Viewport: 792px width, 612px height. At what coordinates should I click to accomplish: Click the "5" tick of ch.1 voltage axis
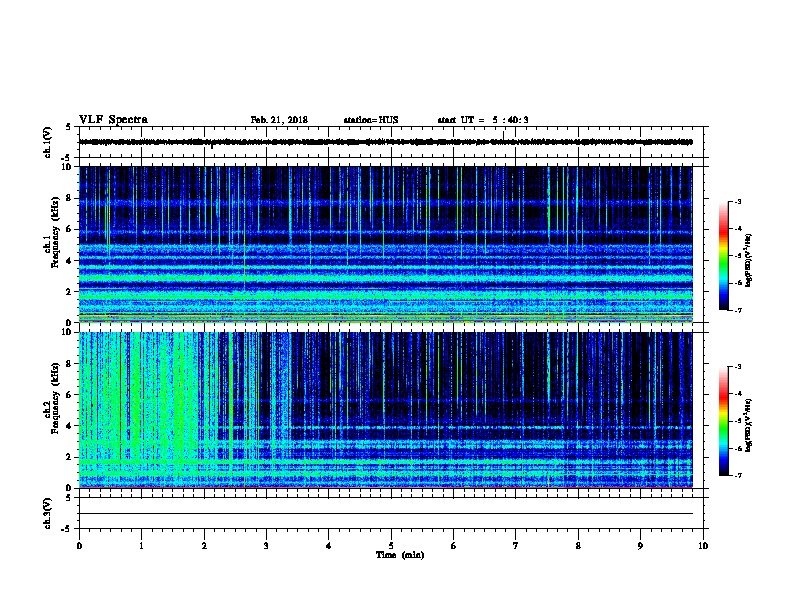coord(69,127)
